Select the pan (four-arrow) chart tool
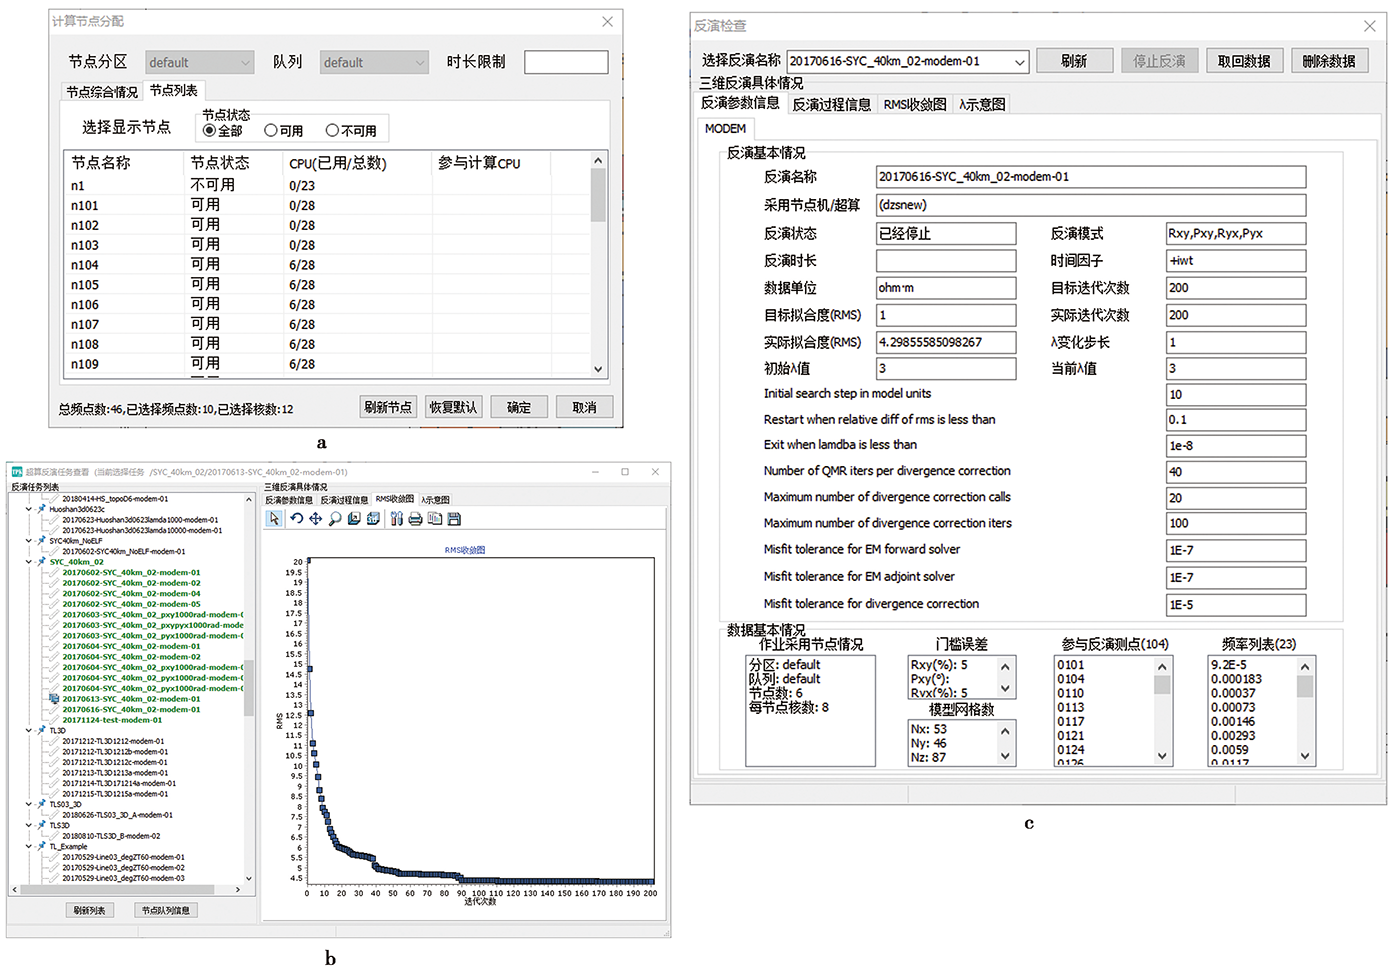The height and width of the screenshot is (974, 1400). pos(315,518)
